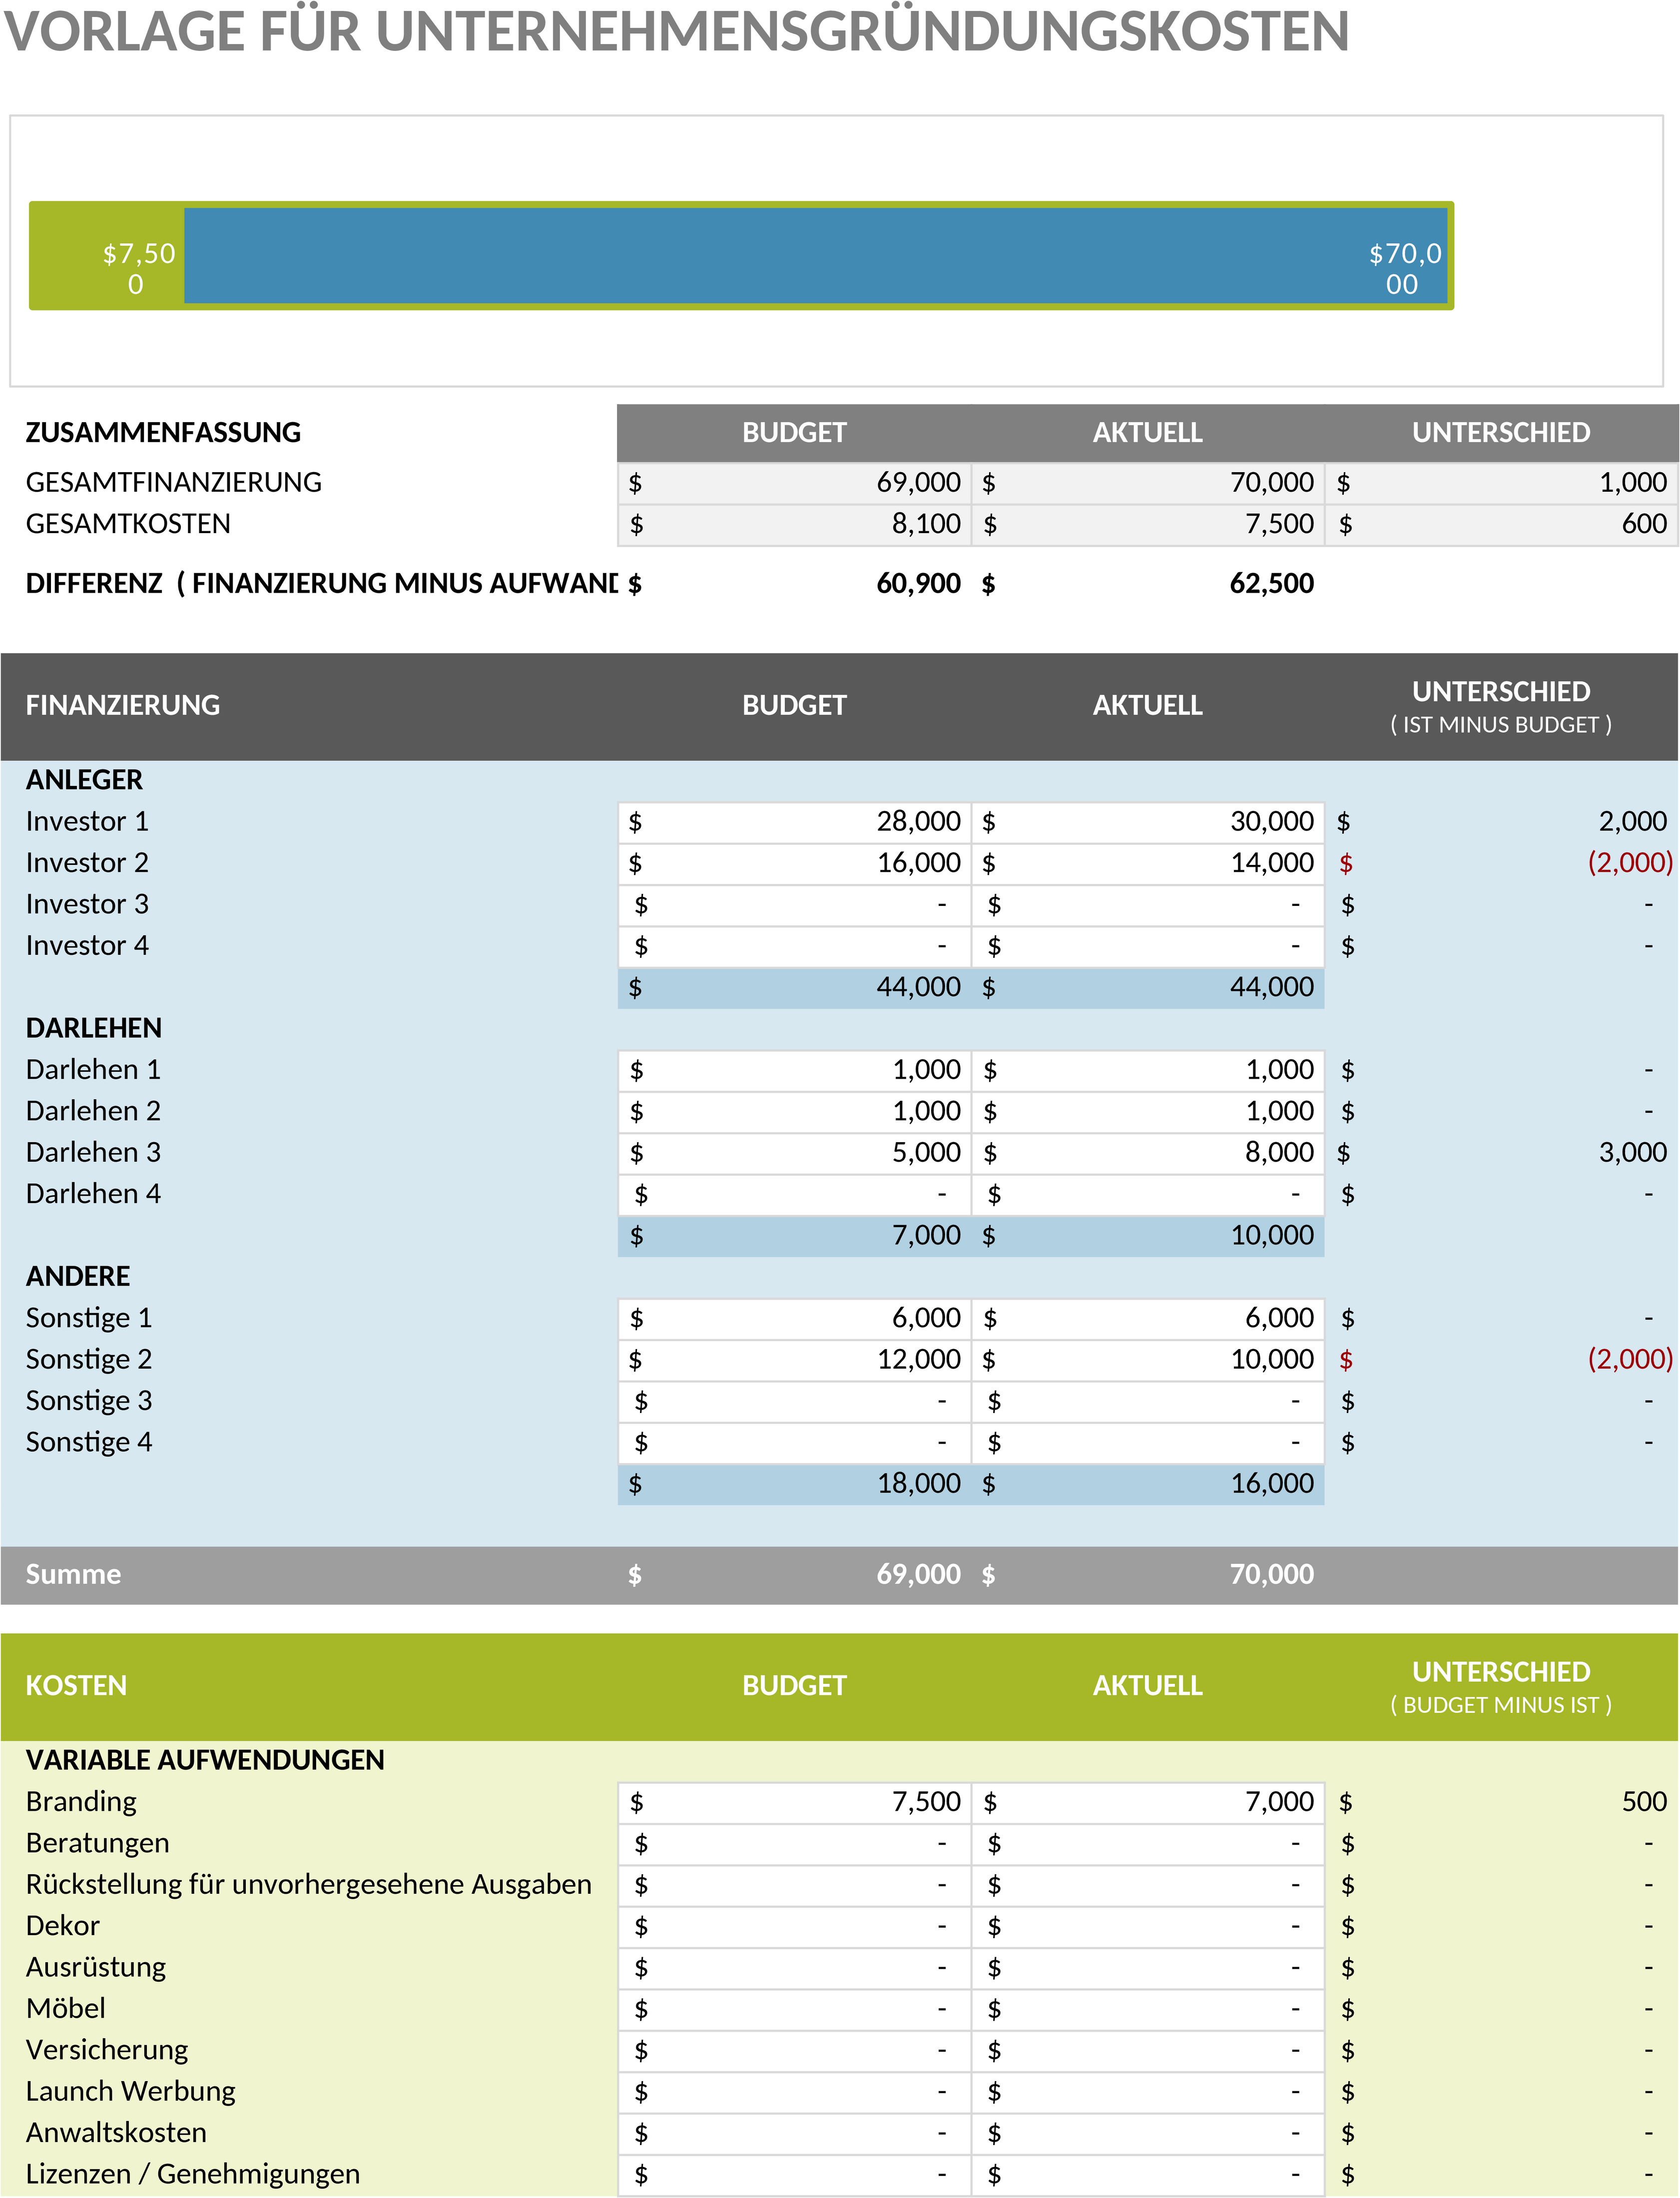Select the Sonstige 4 row label

89,1442
